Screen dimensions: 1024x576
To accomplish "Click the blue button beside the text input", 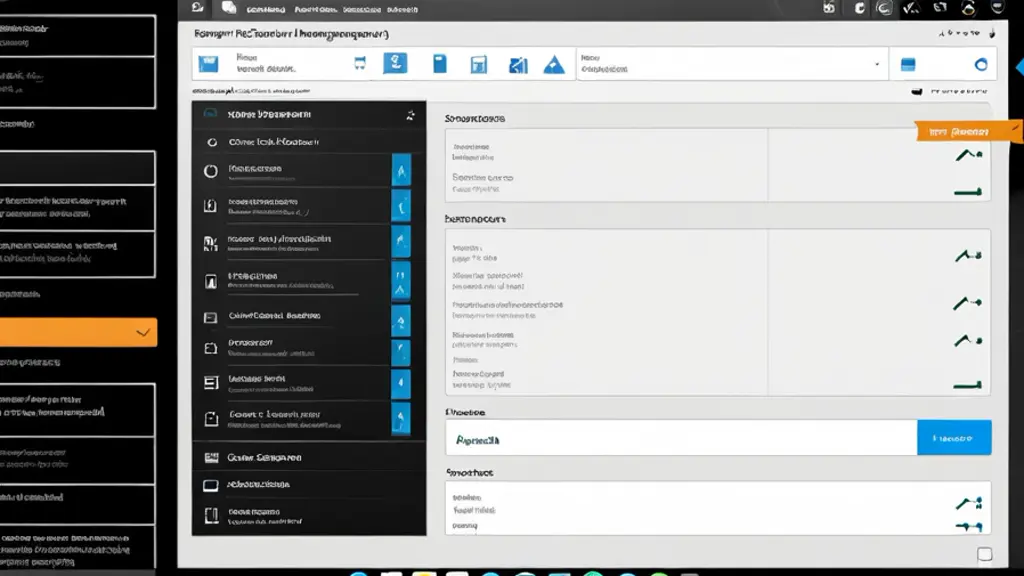I will 954,438.
